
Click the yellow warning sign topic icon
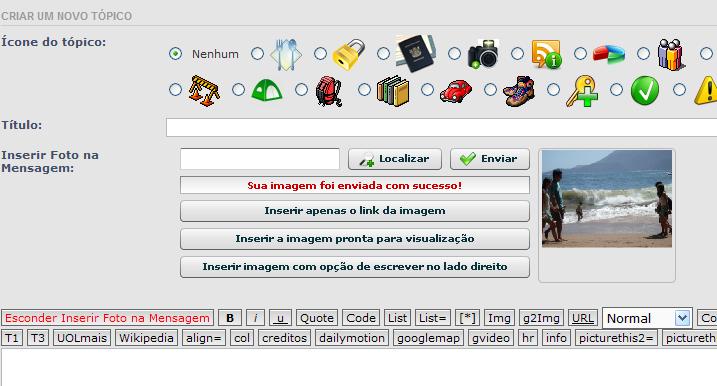(706, 90)
